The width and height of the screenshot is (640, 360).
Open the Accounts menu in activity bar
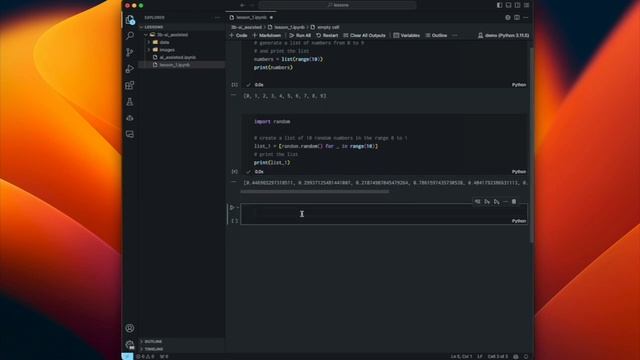pyautogui.click(x=130, y=328)
